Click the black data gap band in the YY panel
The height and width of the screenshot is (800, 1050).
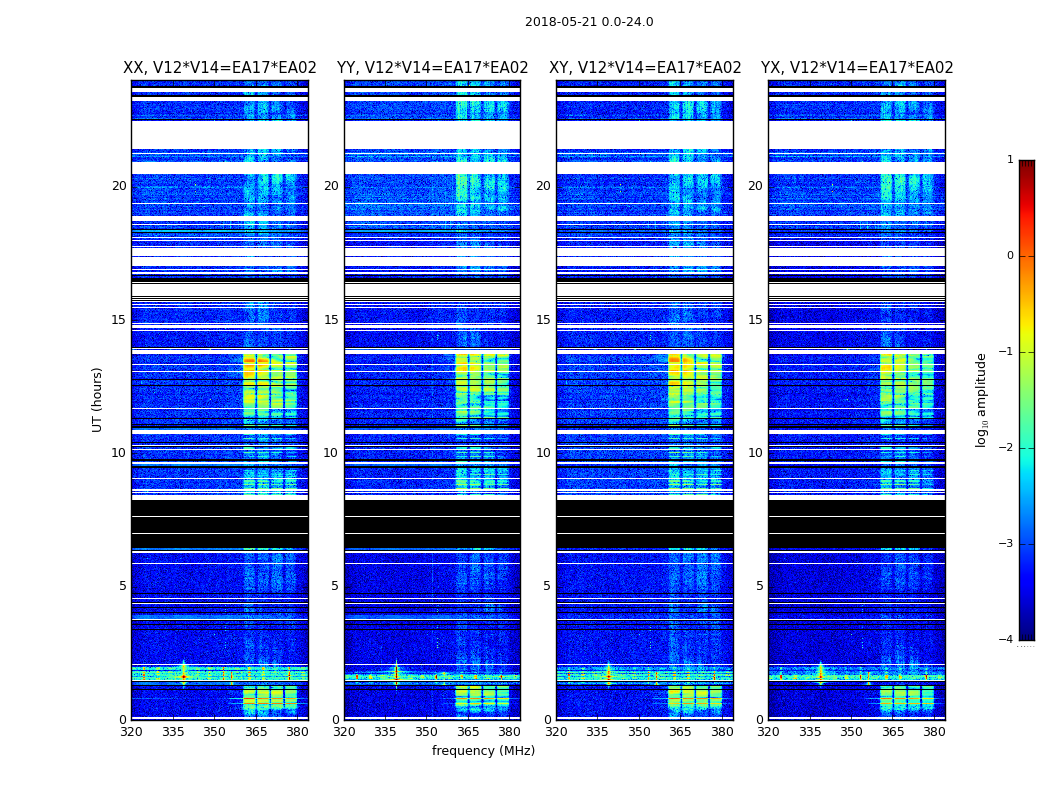(x=432, y=524)
